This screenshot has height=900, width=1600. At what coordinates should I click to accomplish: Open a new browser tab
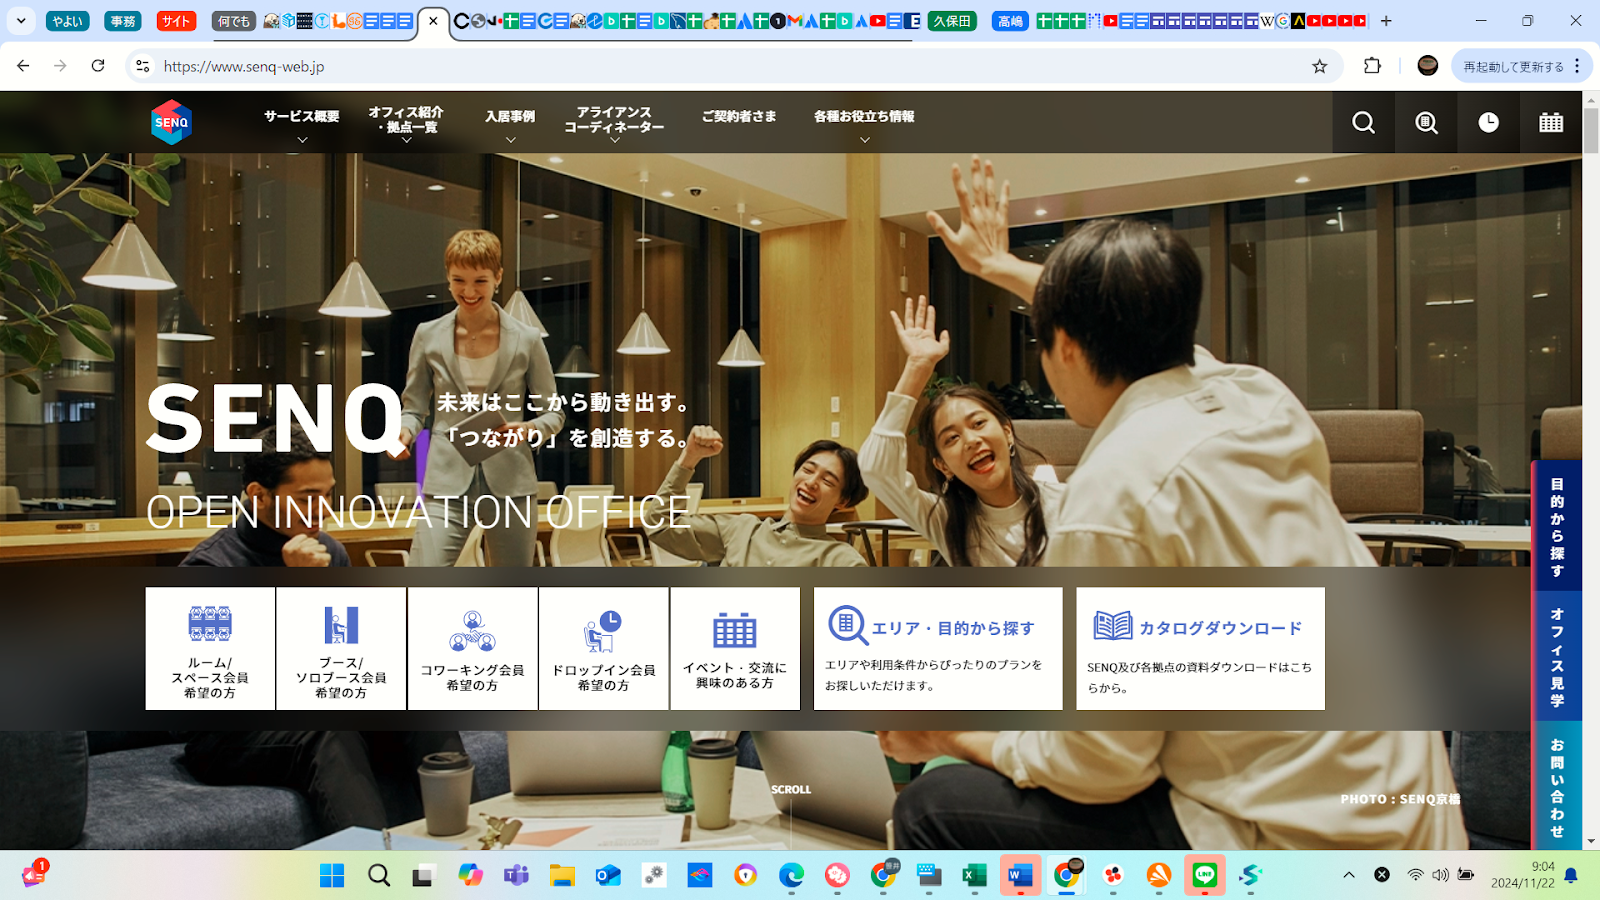pyautogui.click(x=1386, y=21)
